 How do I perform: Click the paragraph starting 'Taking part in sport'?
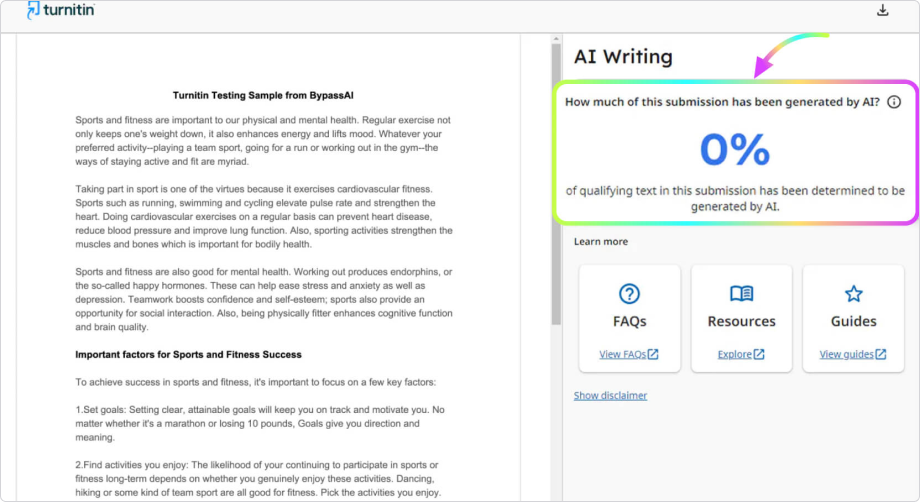point(263,216)
